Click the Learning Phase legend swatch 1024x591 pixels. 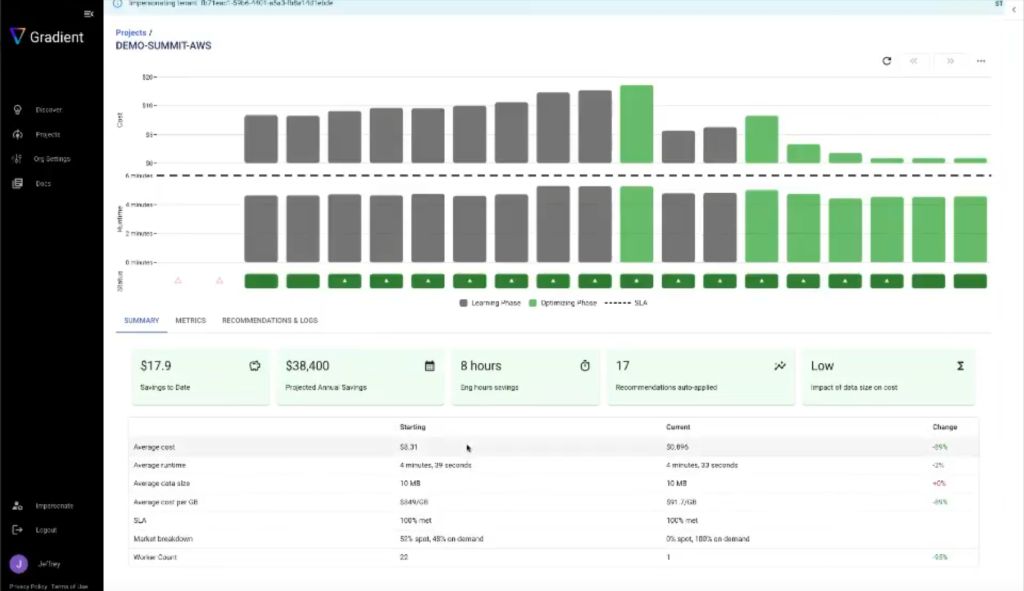point(464,303)
